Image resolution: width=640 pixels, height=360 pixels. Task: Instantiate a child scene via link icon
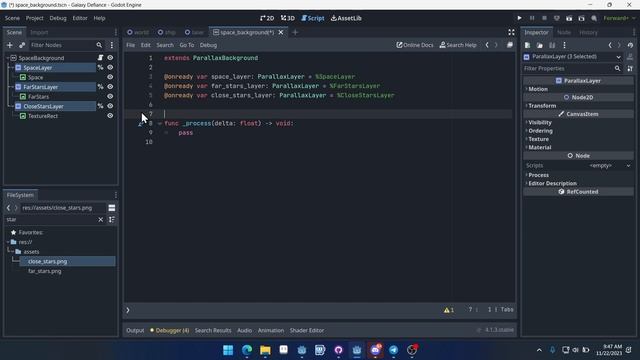tap(22, 45)
